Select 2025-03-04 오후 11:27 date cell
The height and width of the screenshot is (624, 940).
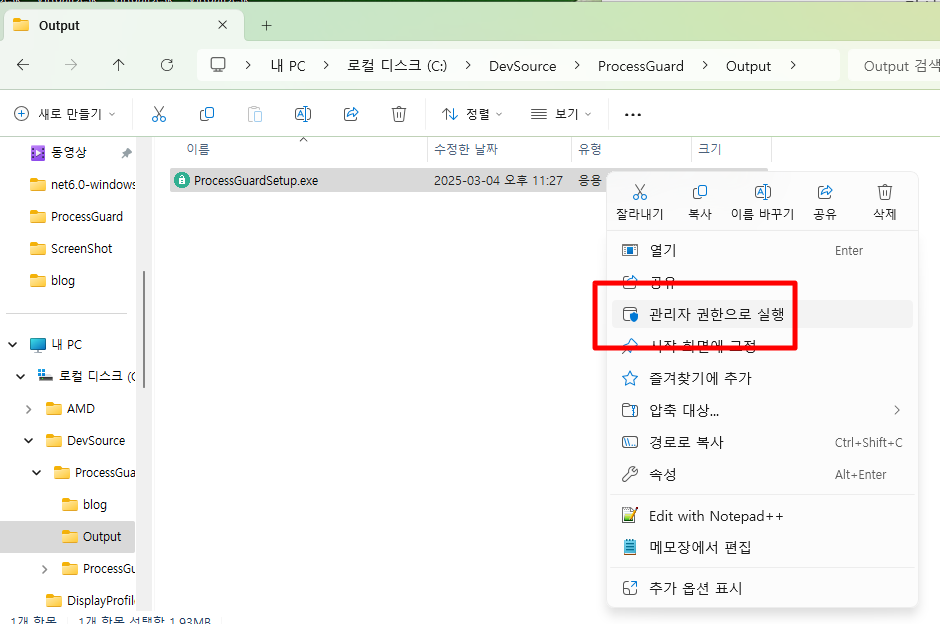pos(498,180)
